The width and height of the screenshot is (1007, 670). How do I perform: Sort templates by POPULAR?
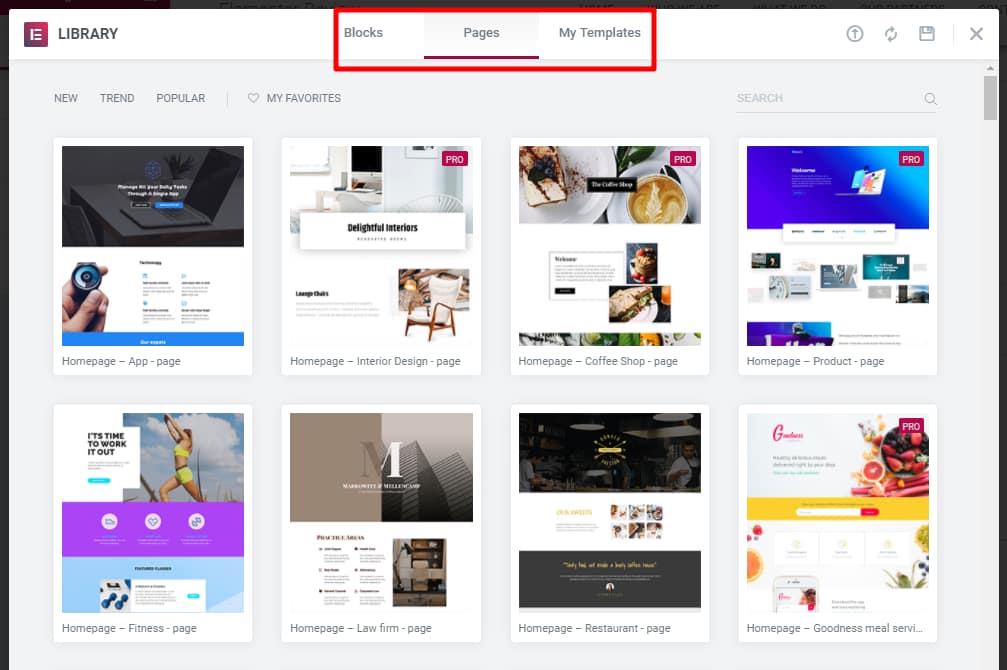180,98
